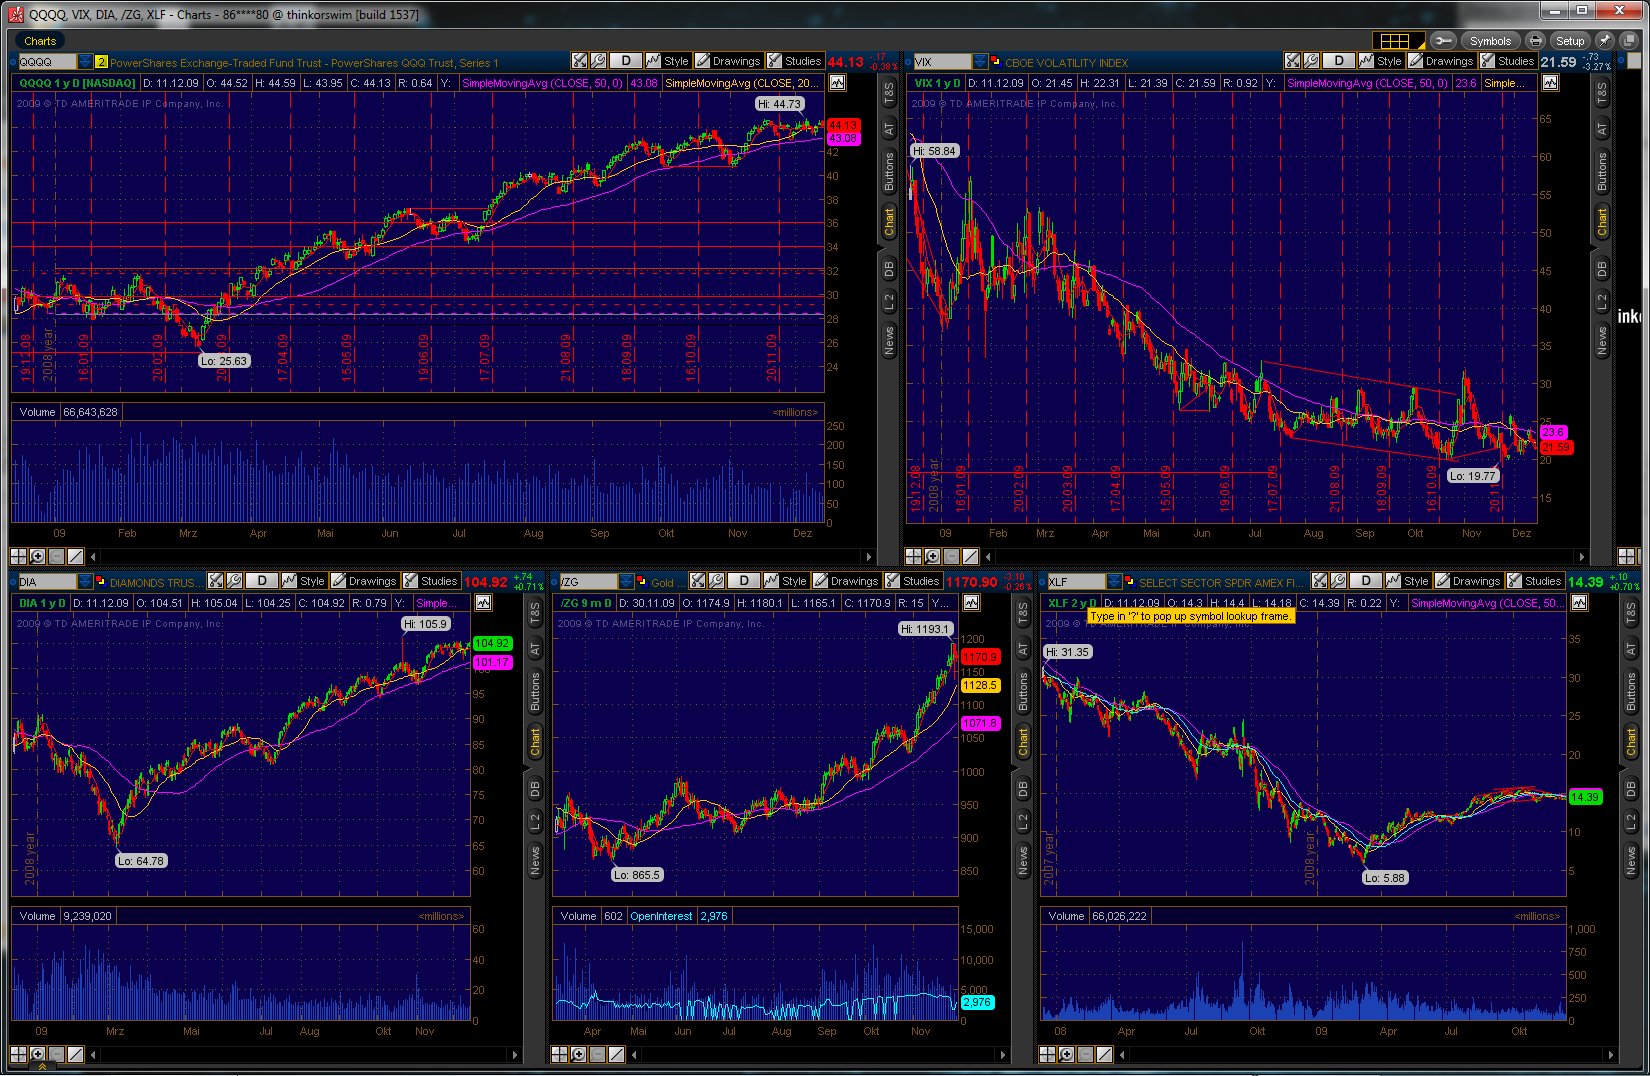Open the Setup menu
Viewport: 1650px width, 1076px height.
[1569, 41]
